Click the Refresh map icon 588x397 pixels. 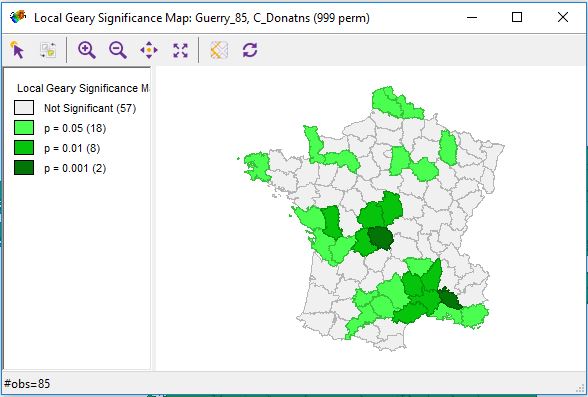[x=250, y=50]
